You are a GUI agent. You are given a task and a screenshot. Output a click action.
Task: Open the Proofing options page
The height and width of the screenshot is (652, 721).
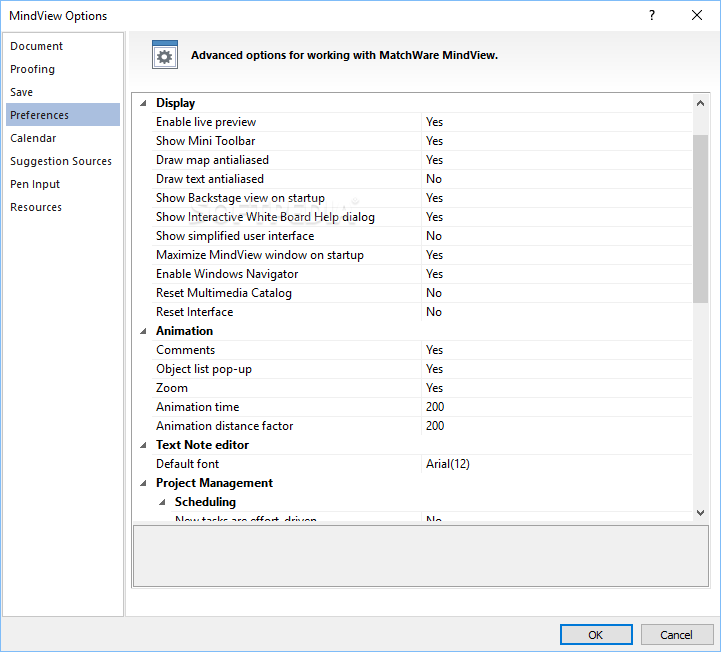[x=63, y=69]
